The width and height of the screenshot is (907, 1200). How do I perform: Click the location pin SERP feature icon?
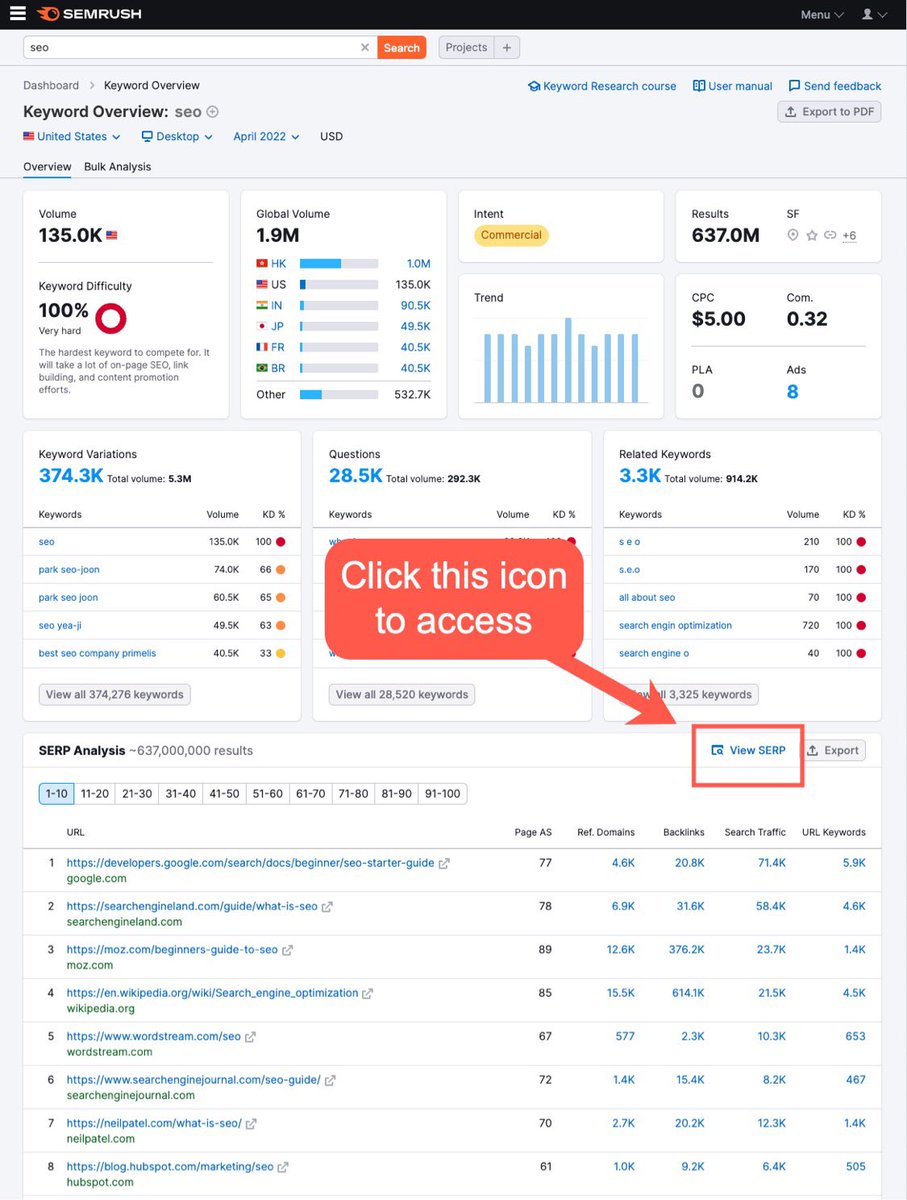(793, 235)
